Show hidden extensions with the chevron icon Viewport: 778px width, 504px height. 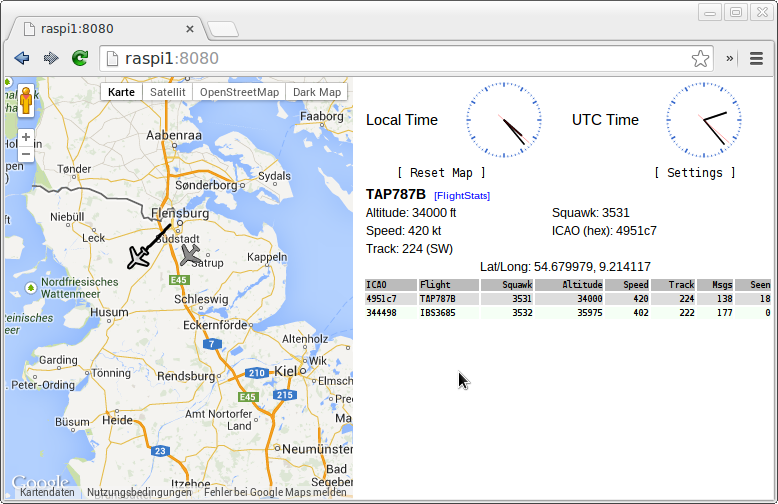(x=729, y=59)
